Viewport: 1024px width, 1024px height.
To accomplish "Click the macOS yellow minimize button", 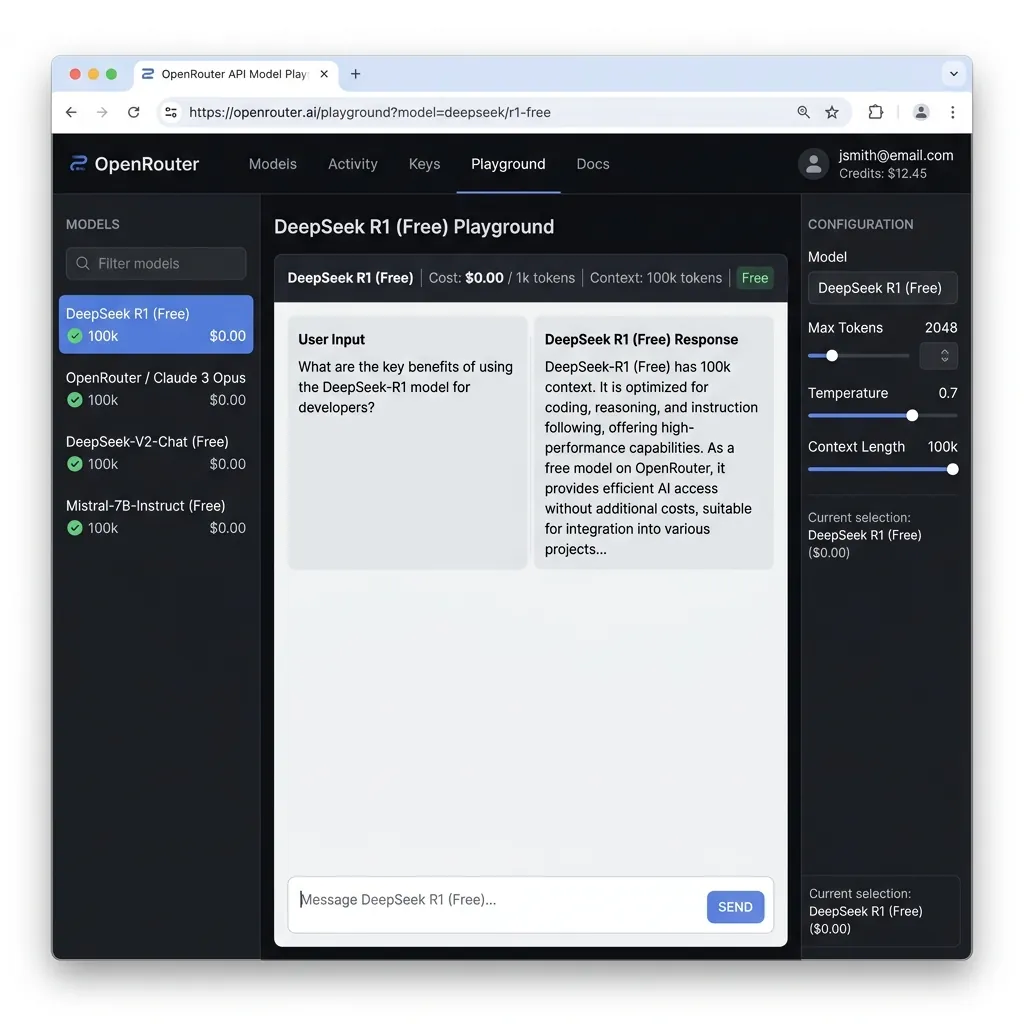I will pyautogui.click(x=93, y=74).
